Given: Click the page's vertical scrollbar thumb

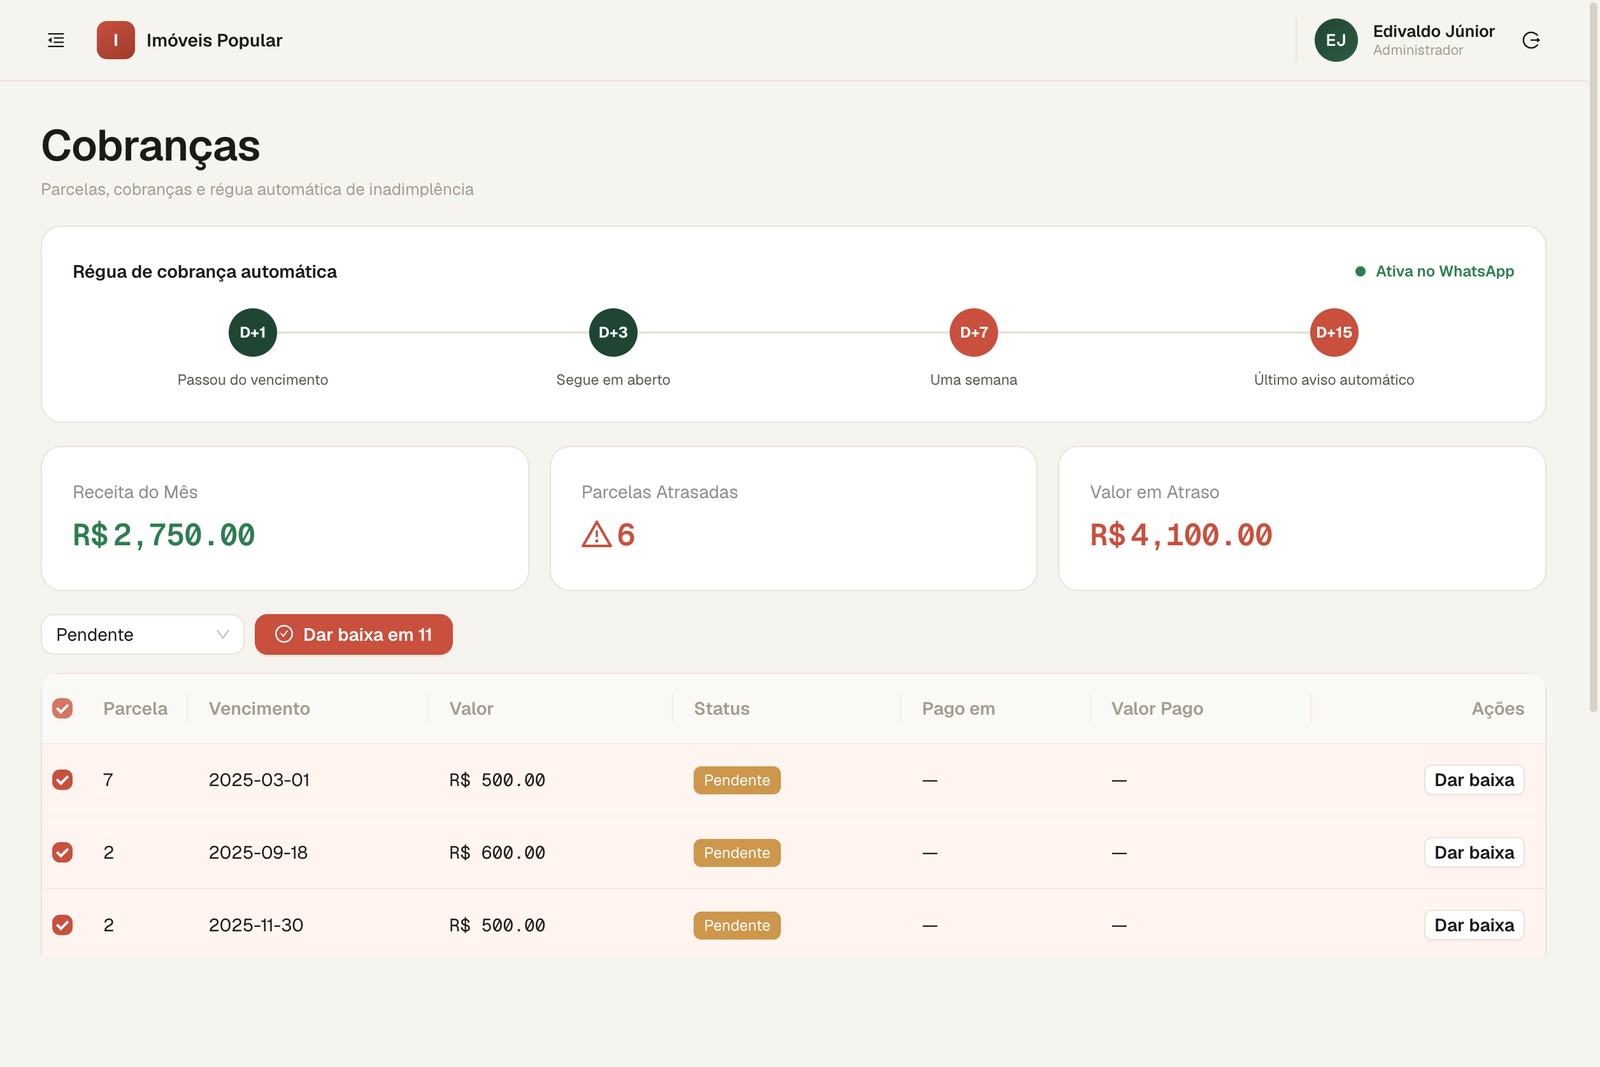Looking at the screenshot, I should click(1594, 357).
